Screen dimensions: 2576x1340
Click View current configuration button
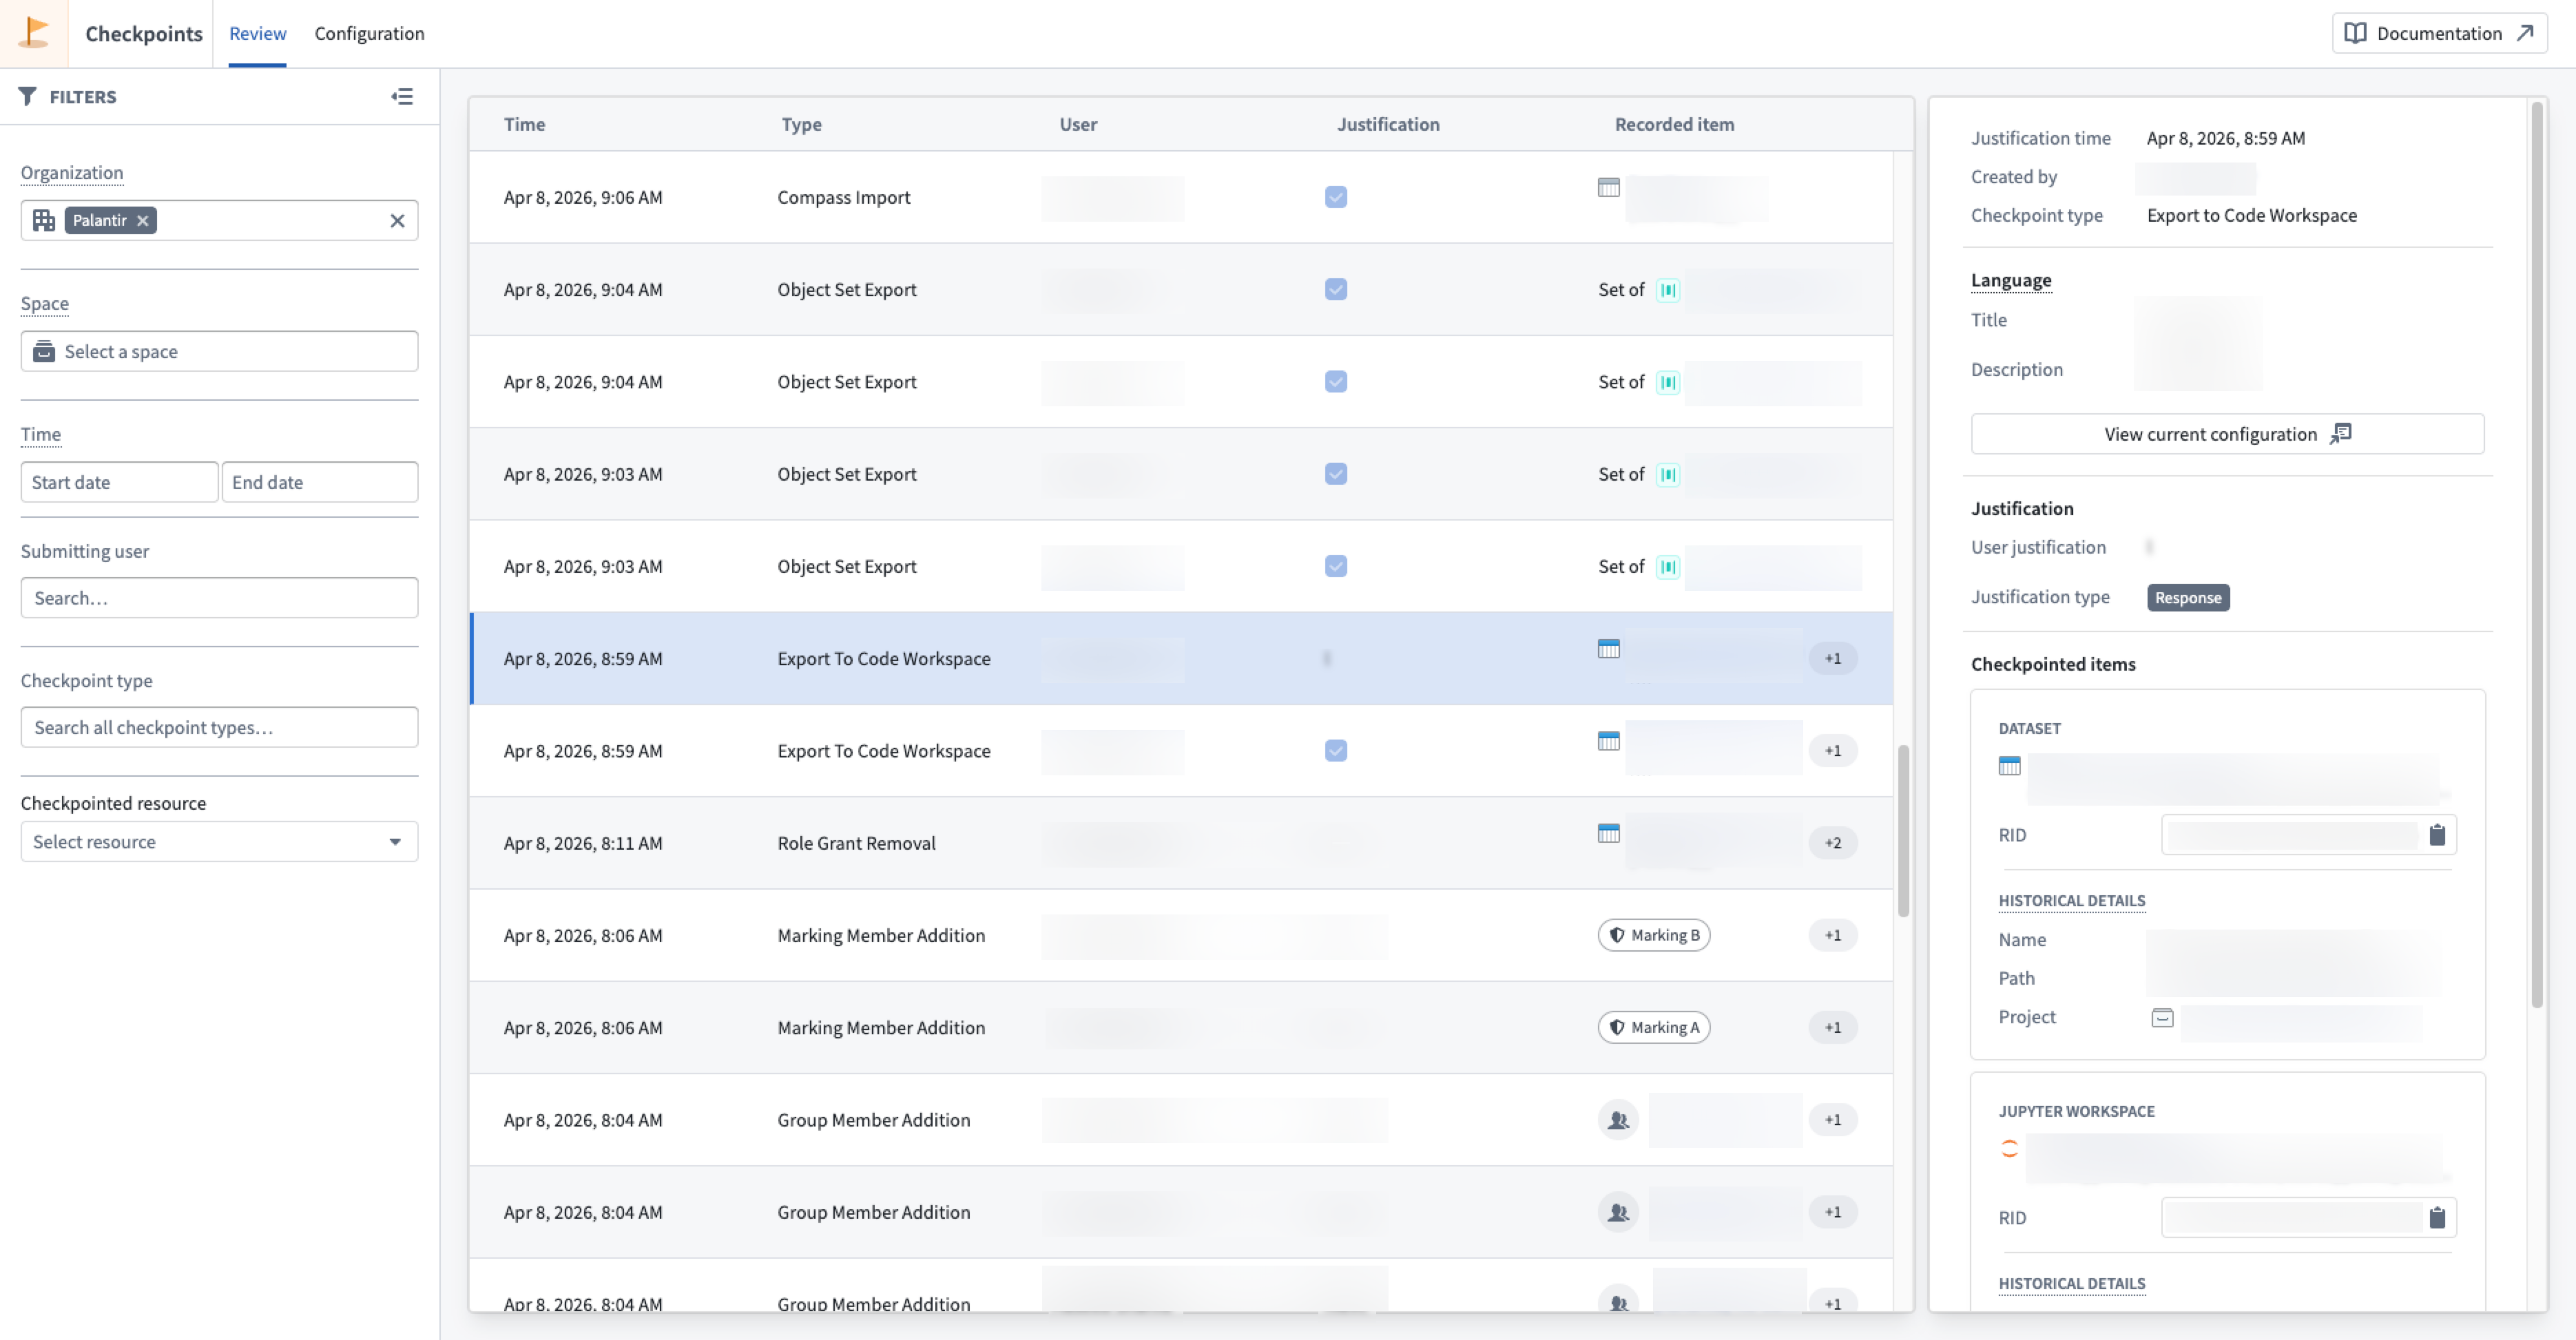tap(2227, 434)
